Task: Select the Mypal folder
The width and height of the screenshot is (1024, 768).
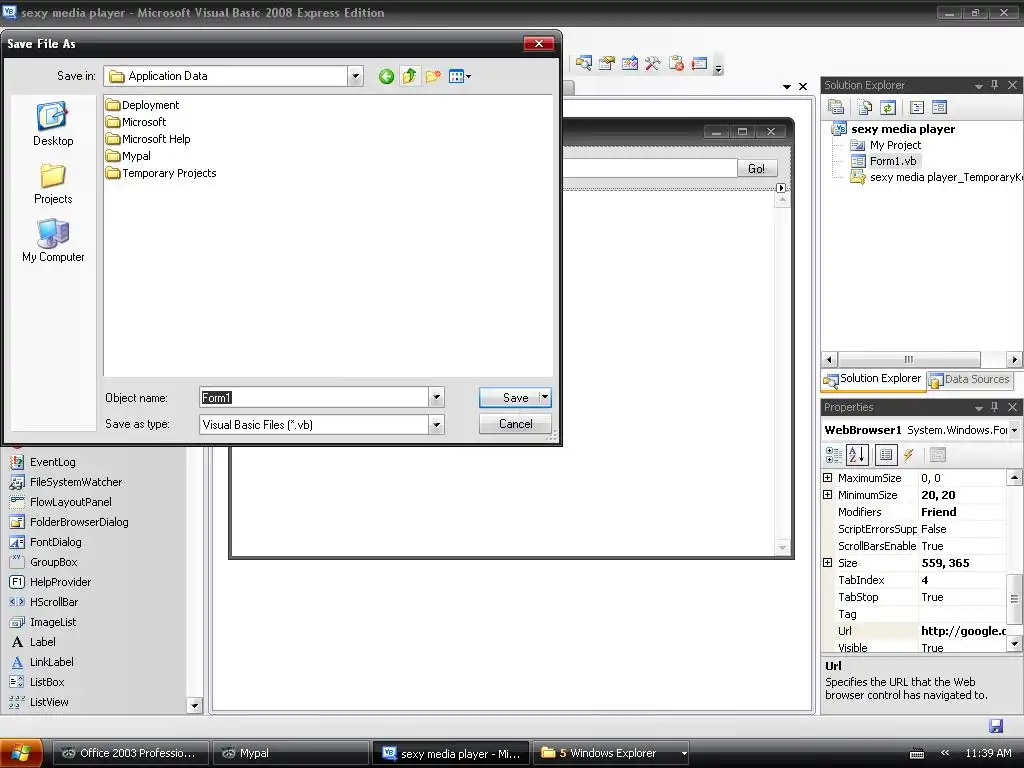Action: (129, 155)
